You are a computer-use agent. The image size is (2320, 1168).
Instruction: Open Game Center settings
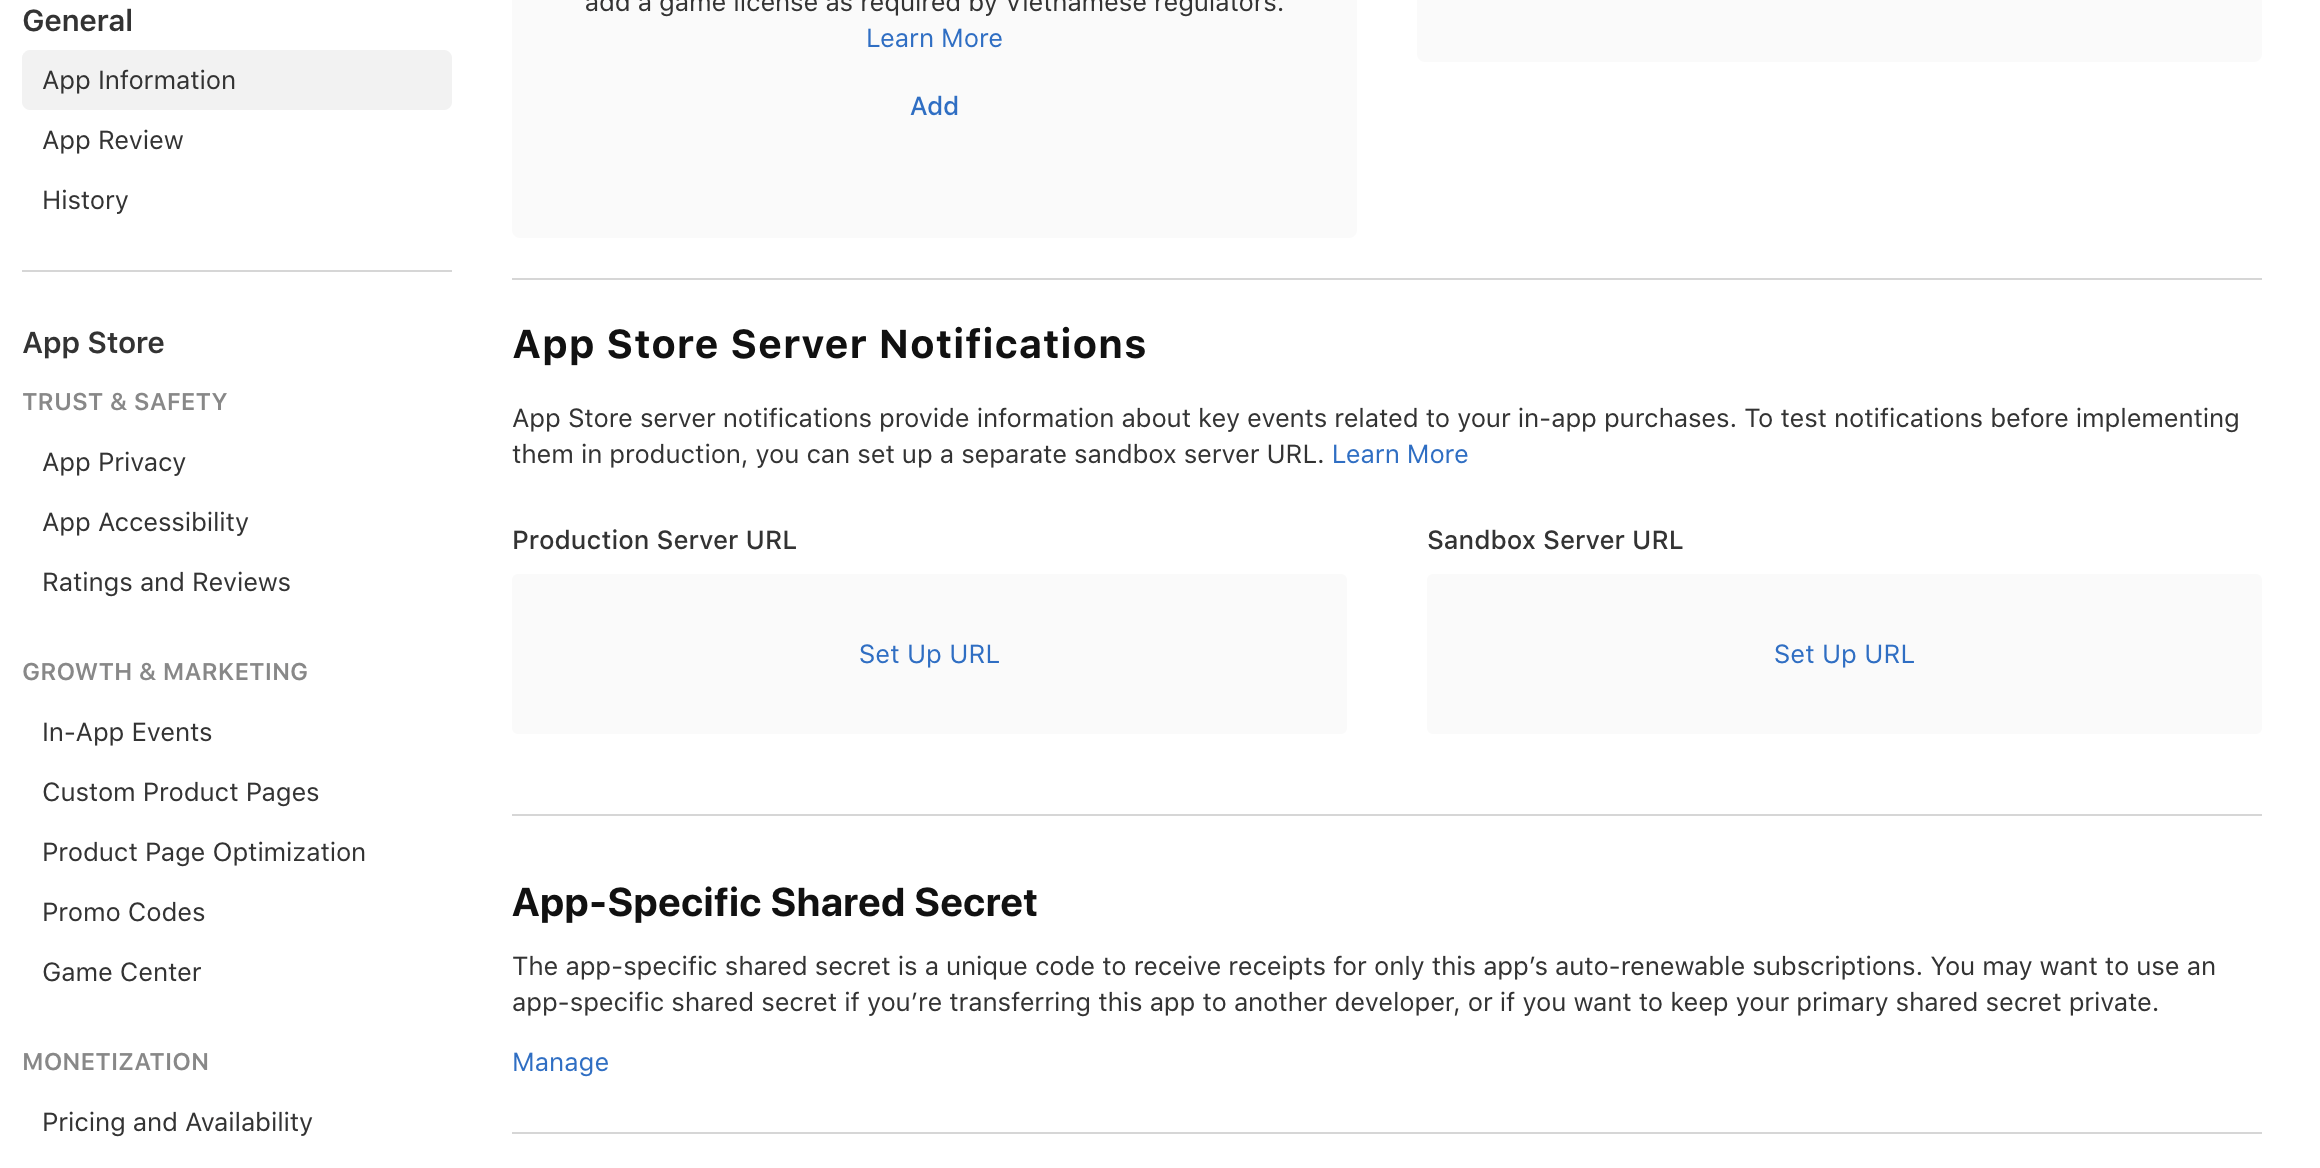[x=121, y=971]
